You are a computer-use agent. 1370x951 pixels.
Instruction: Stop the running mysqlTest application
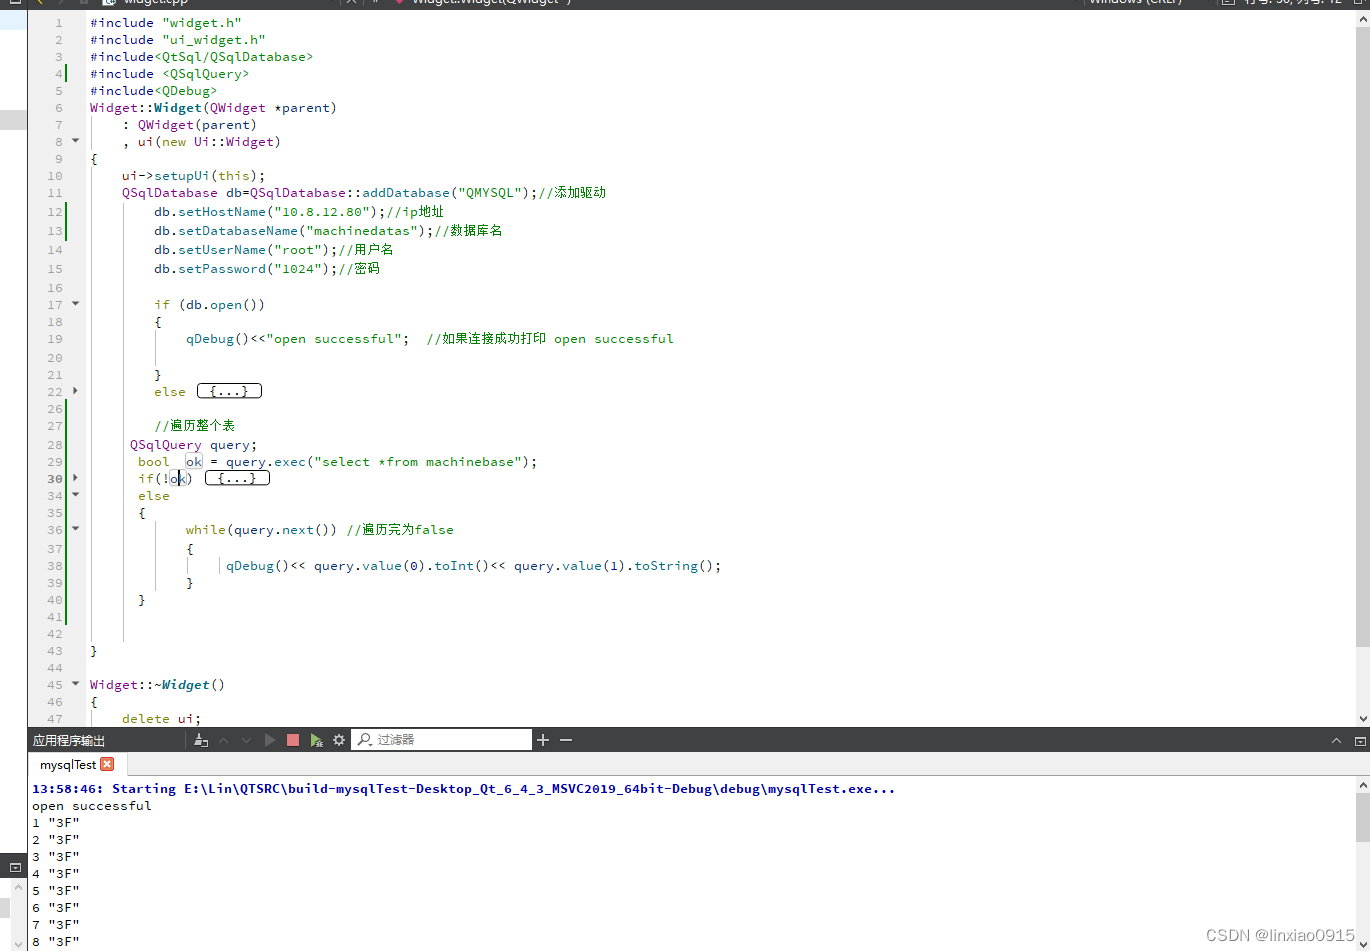tap(292, 739)
